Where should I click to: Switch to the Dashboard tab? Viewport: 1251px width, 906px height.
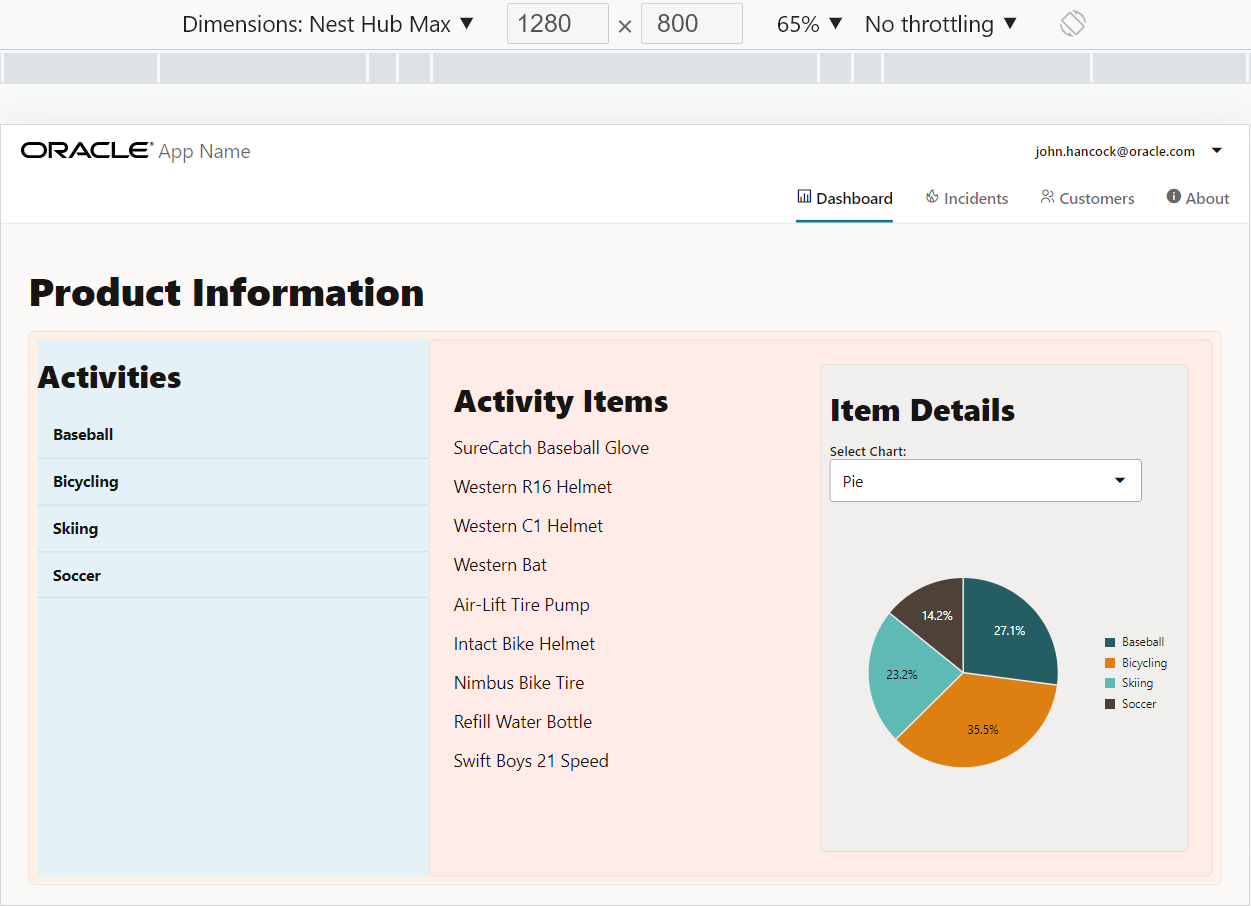pos(844,198)
